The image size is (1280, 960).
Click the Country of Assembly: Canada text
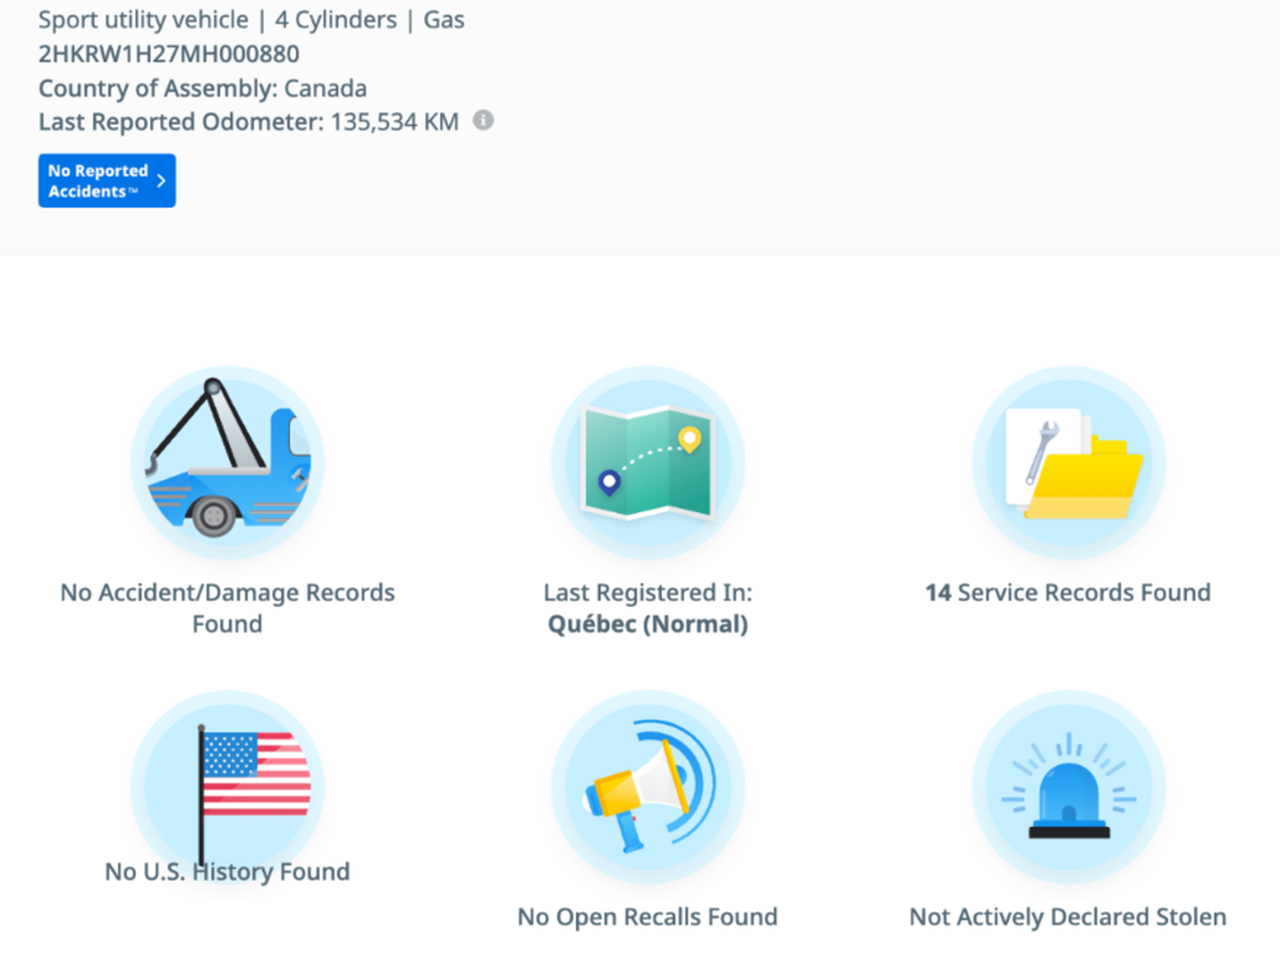coord(202,88)
